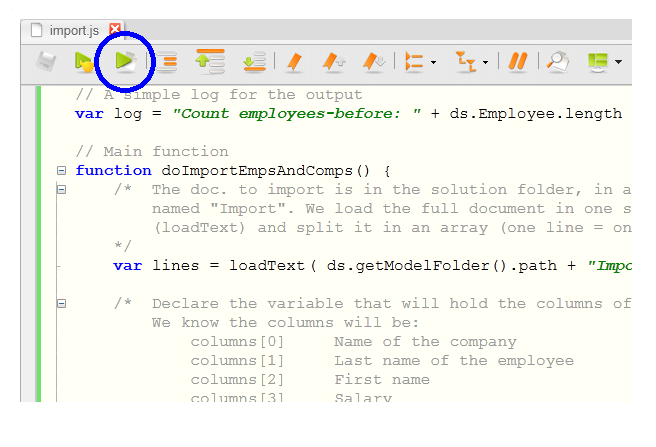This screenshot has width=656, height=447.
Task: Click the green layout panels icon
Action: click(x=598, y=62)
